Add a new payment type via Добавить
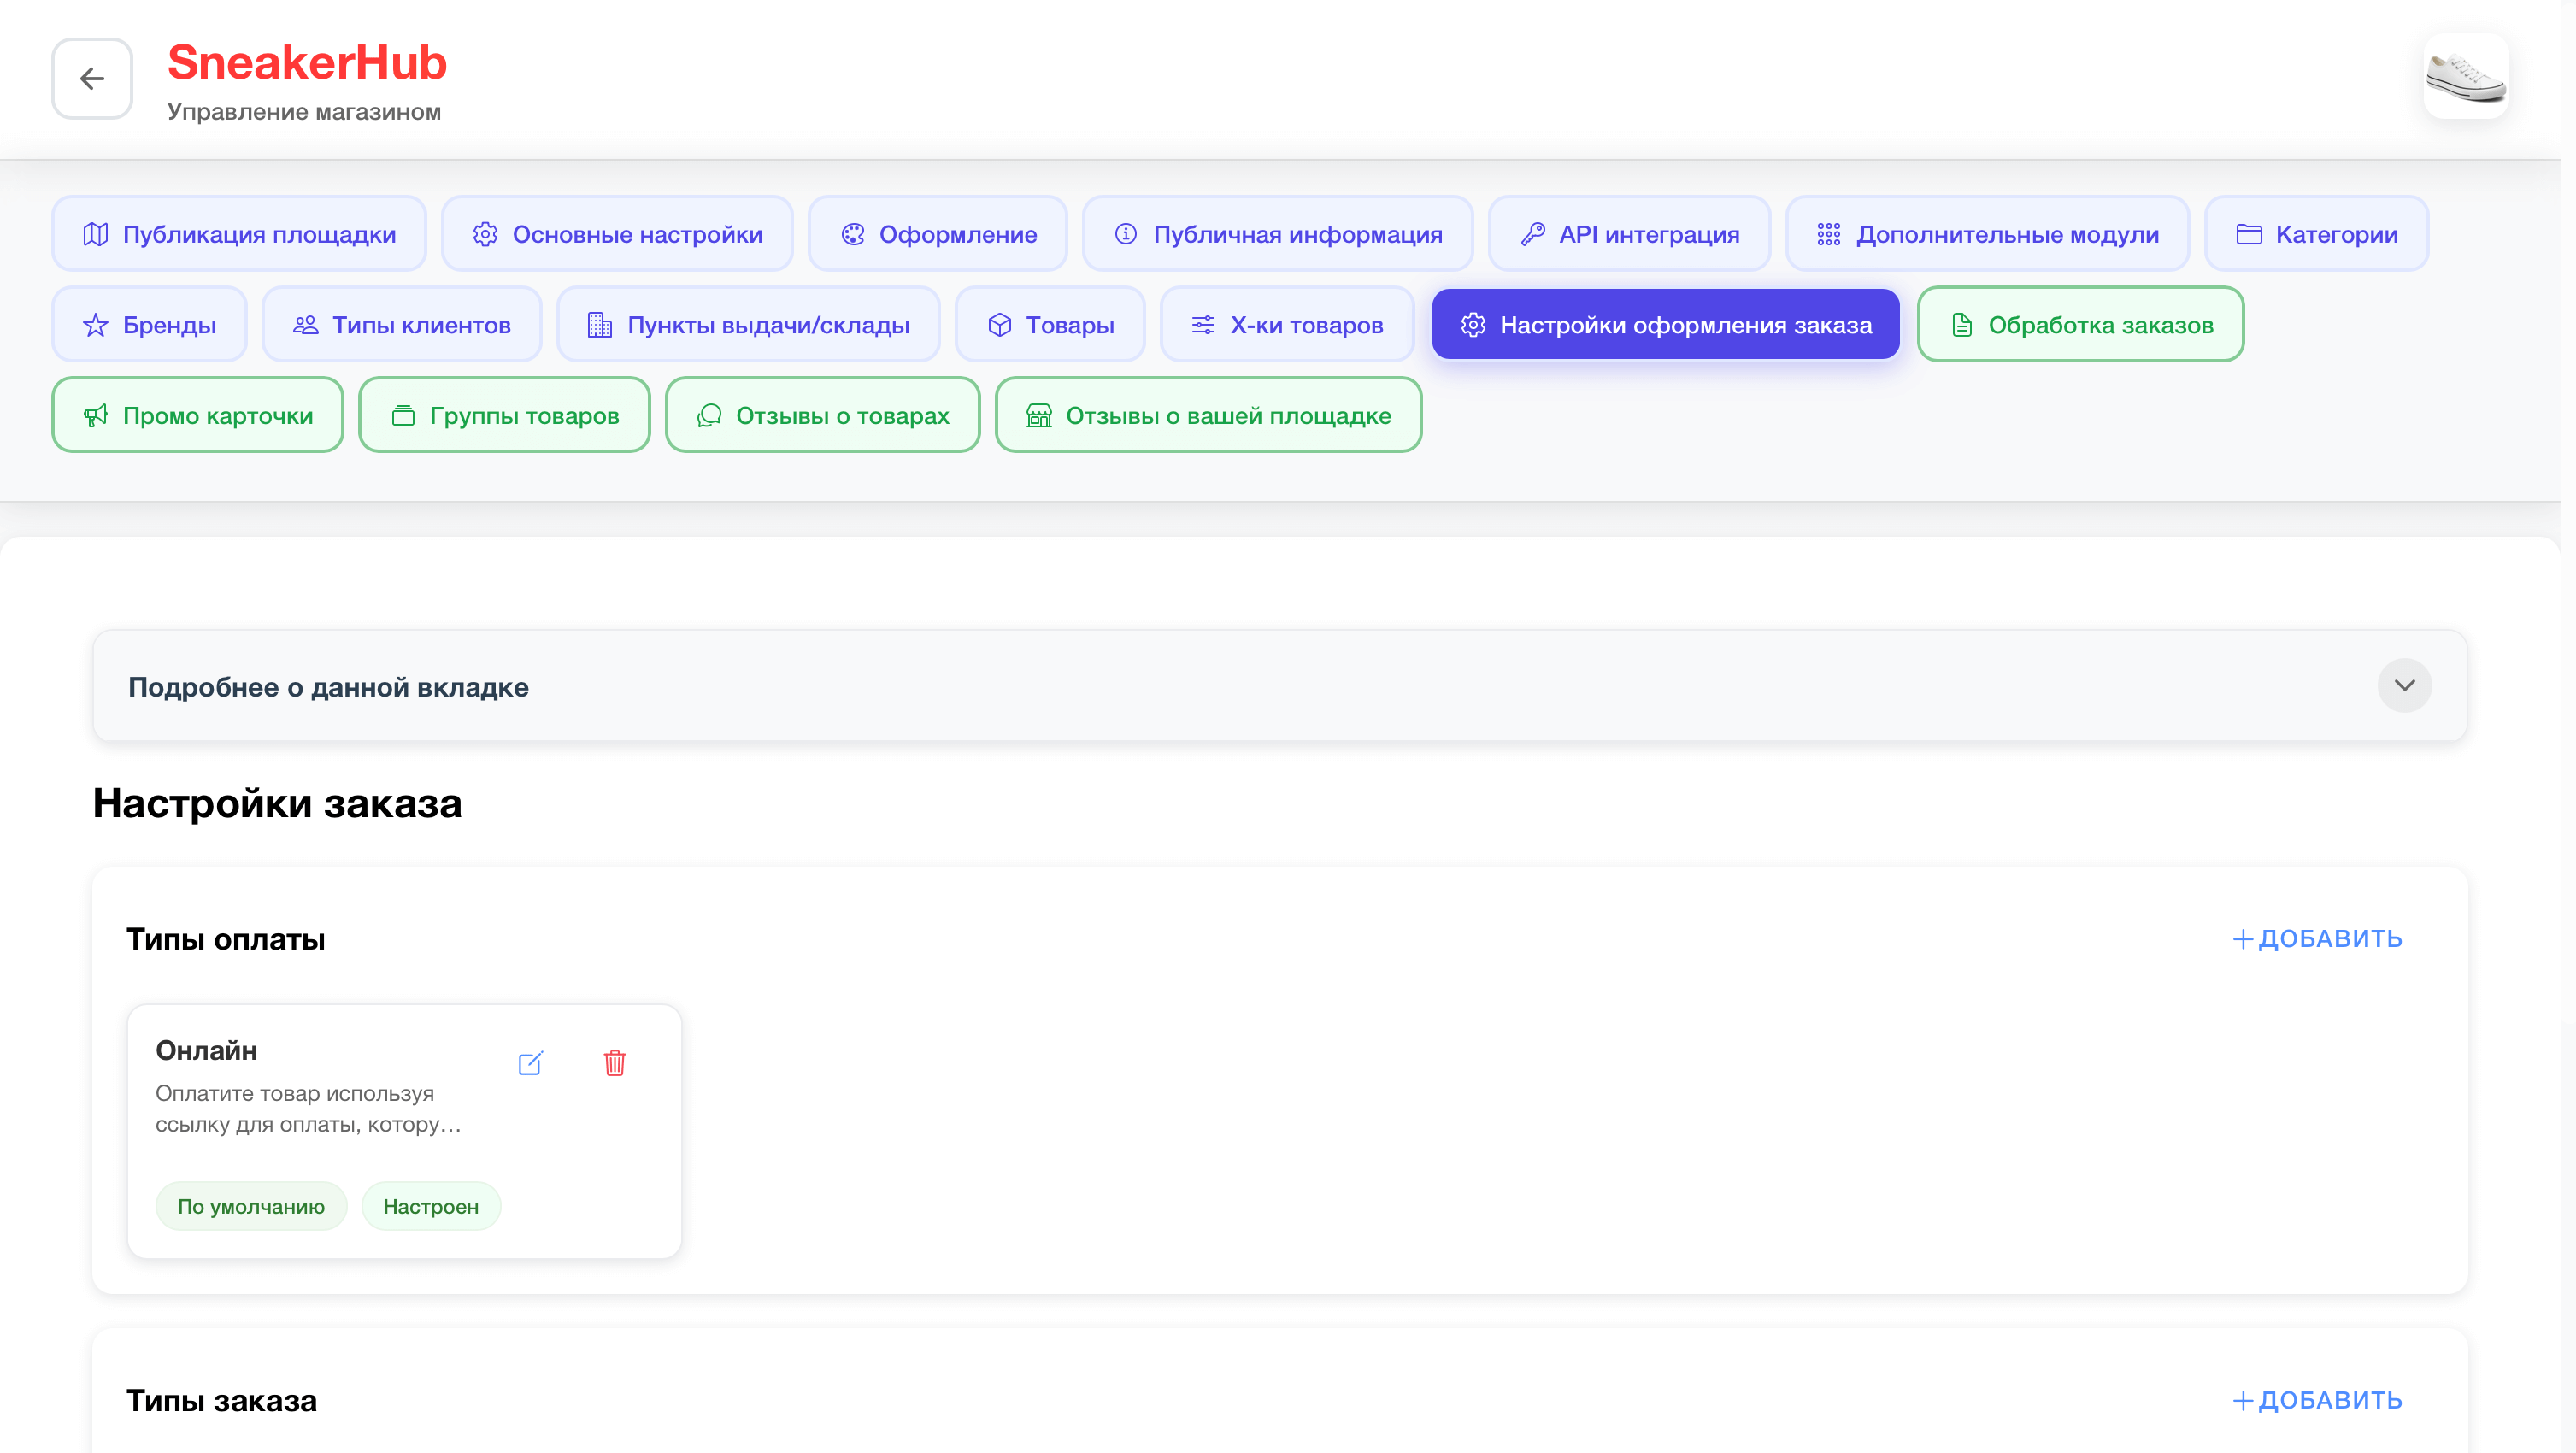Viewport: 2576px width, 1453px height. tap(2317, 939)
